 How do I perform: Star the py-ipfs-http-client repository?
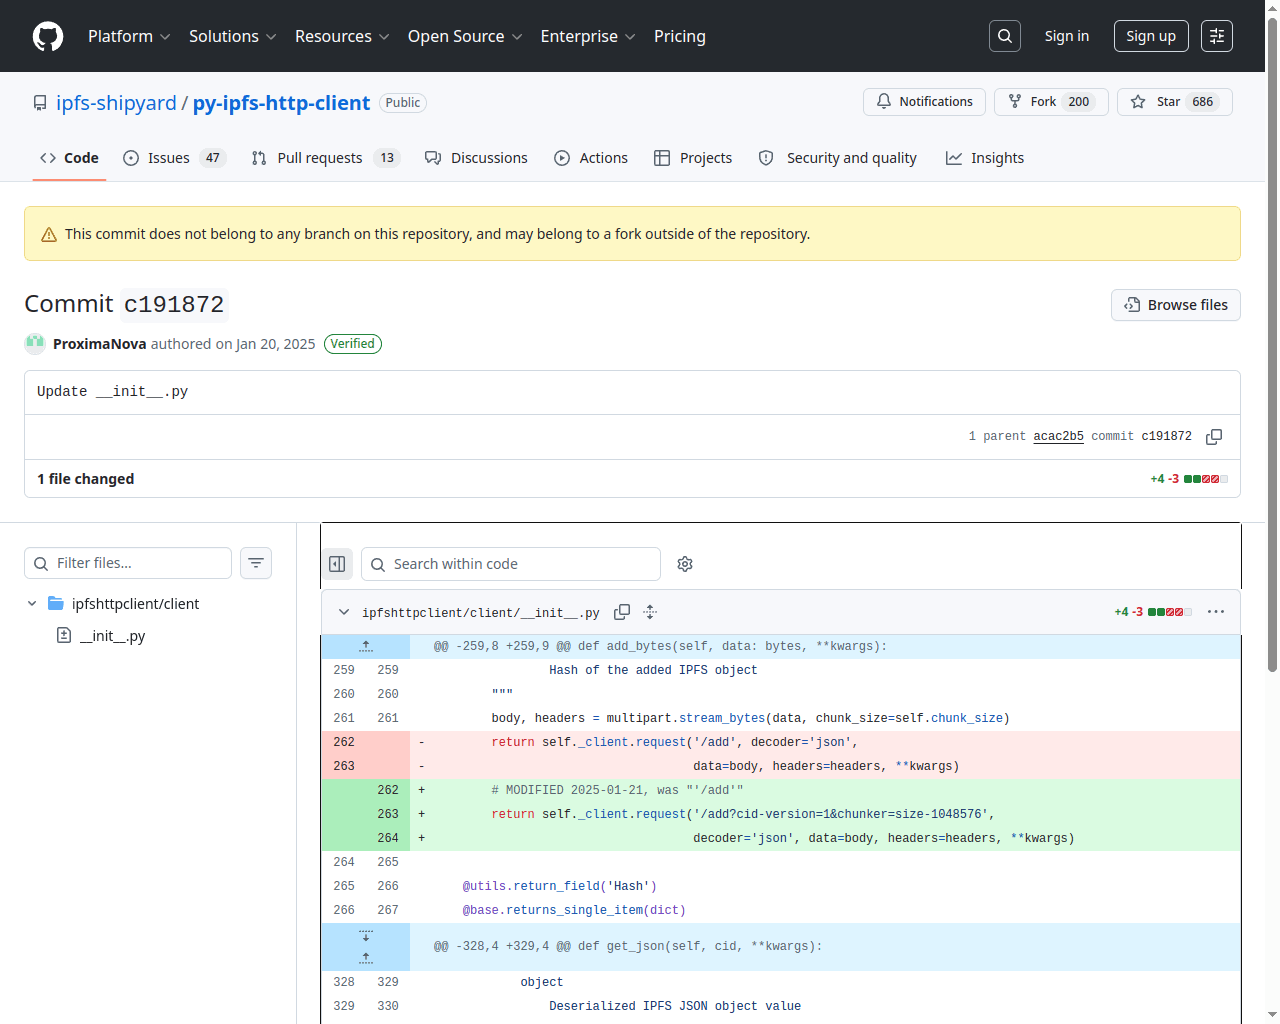1175,102
